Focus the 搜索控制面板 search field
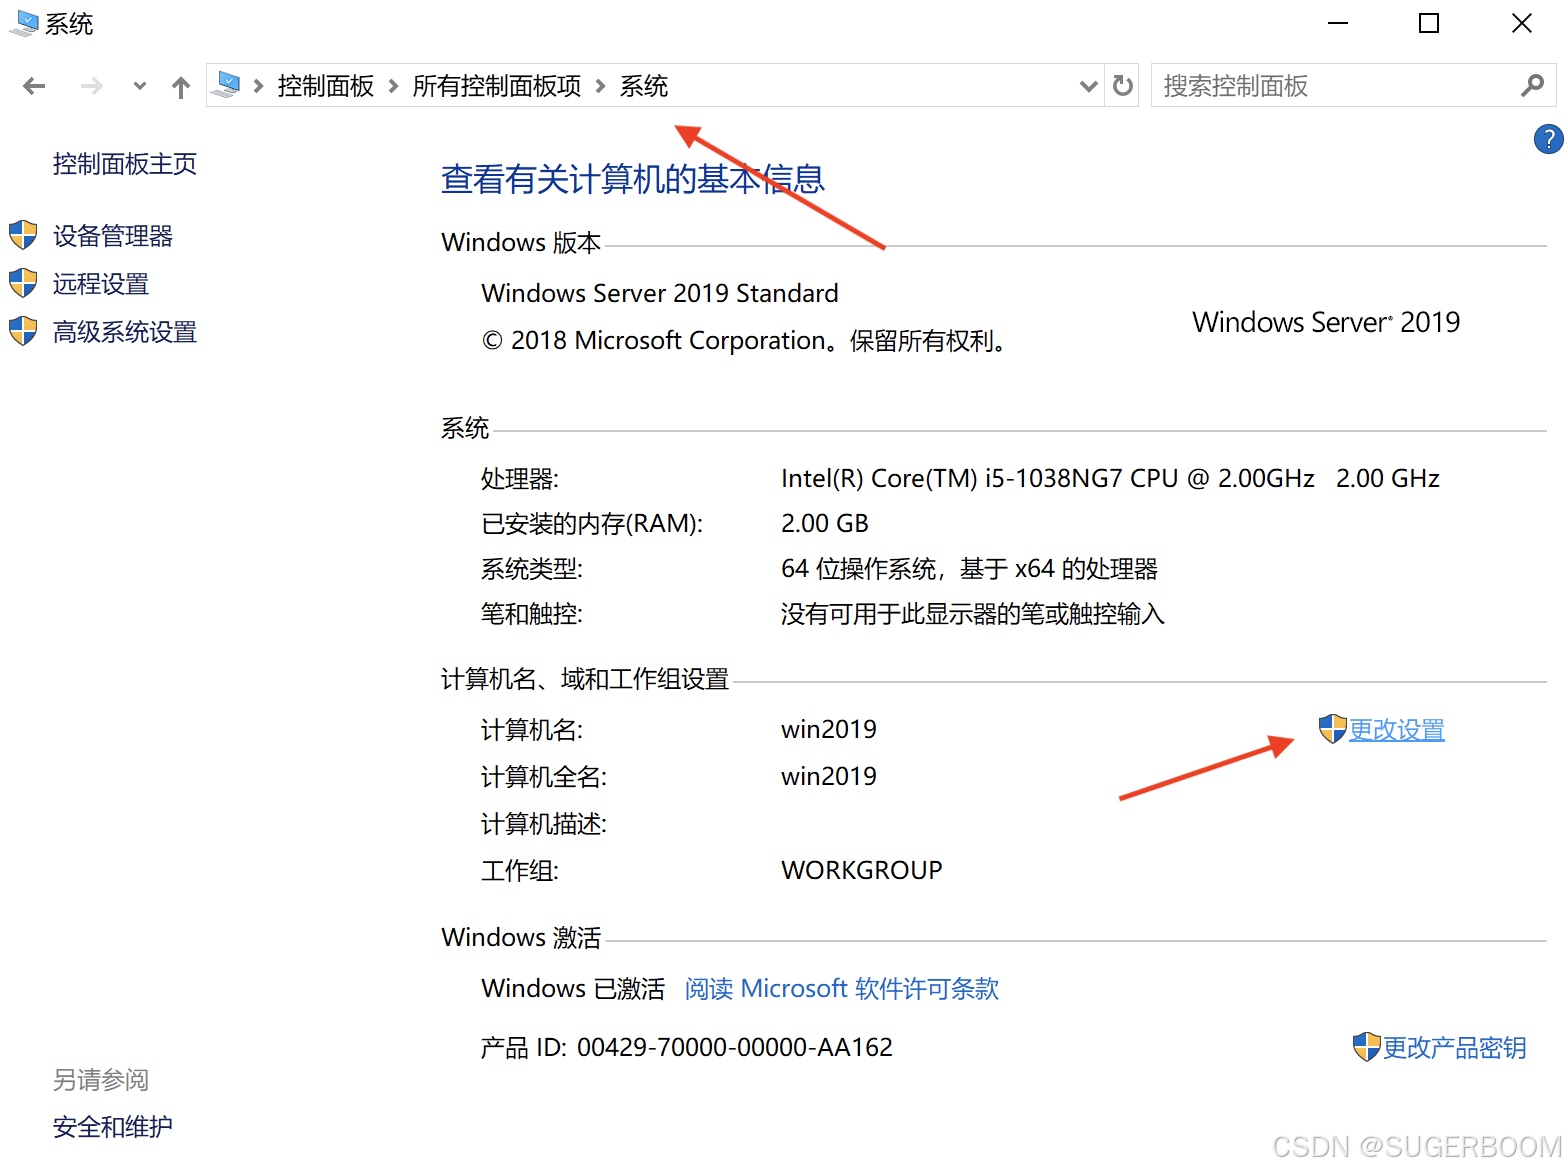This screenshot has height=1174, width=1566. coord(1353,86)
